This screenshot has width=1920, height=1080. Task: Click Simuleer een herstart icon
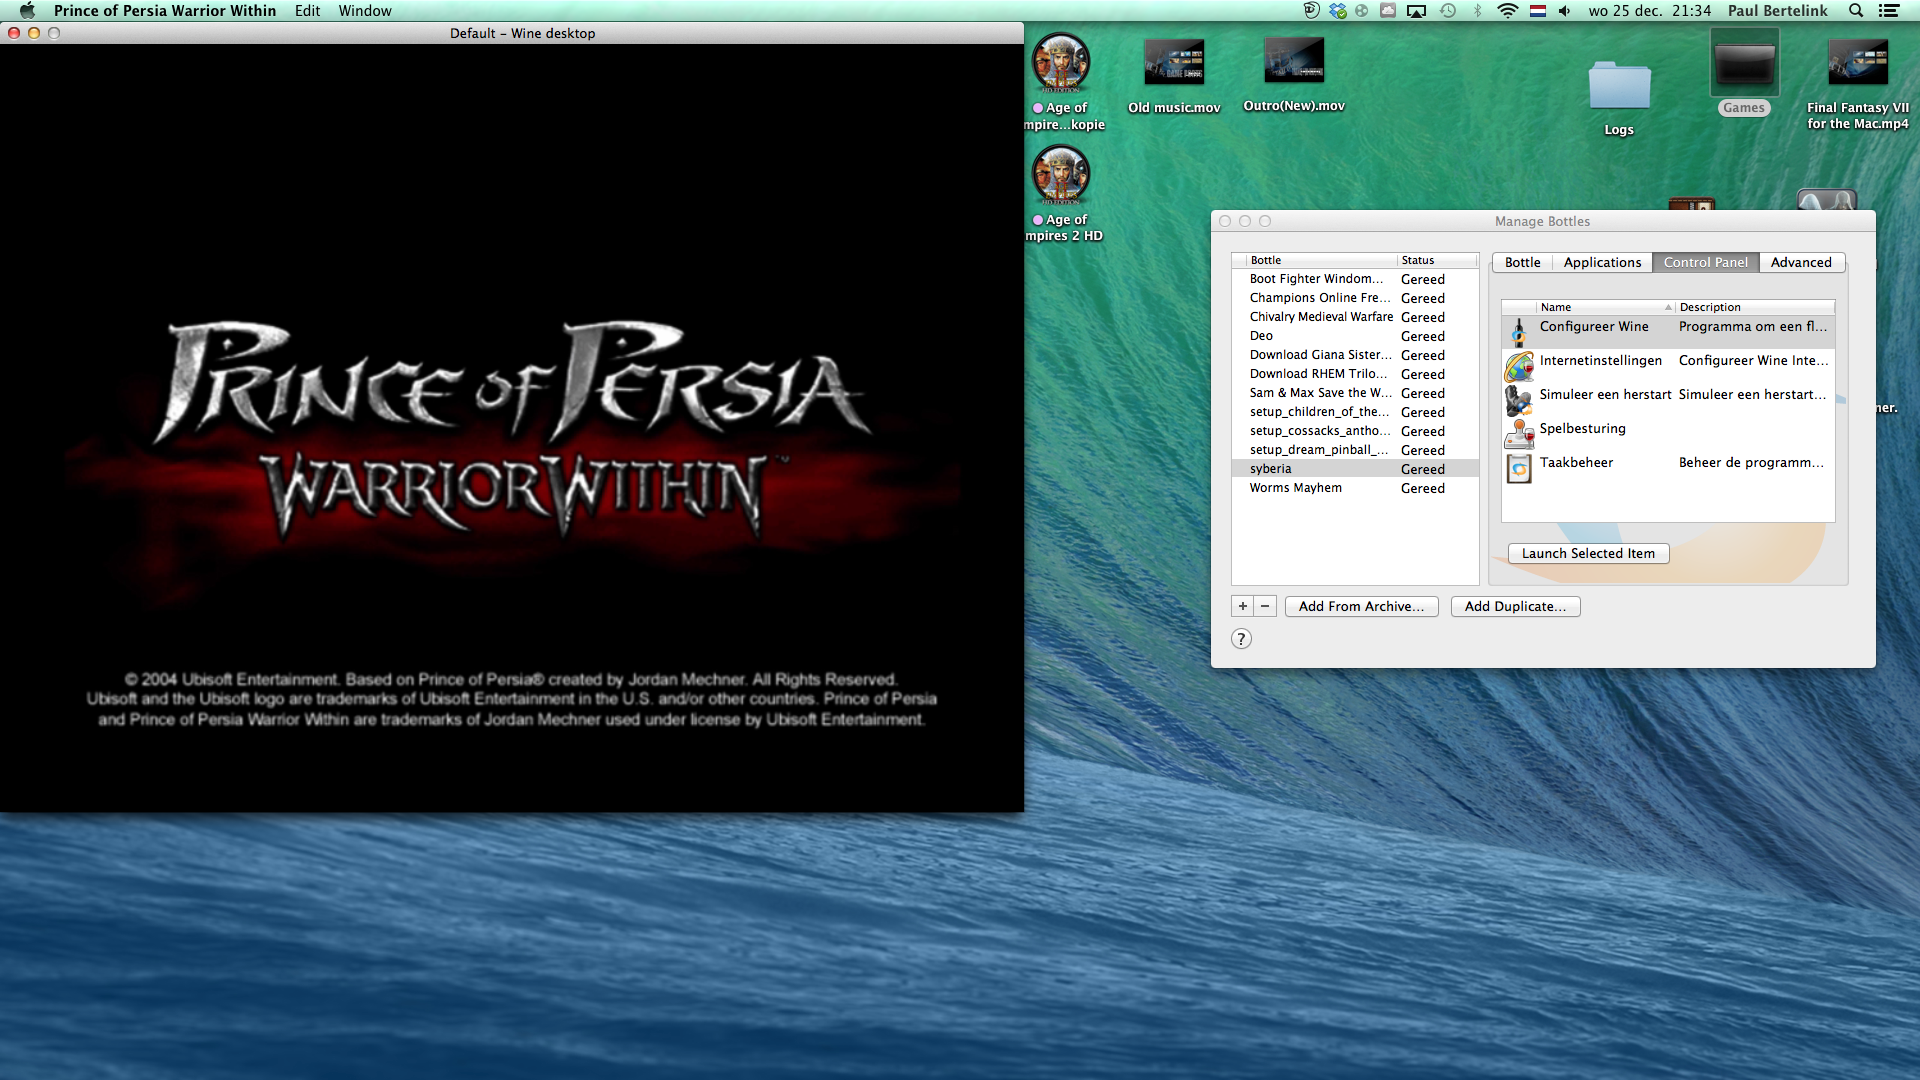(x=1519, y=396)
